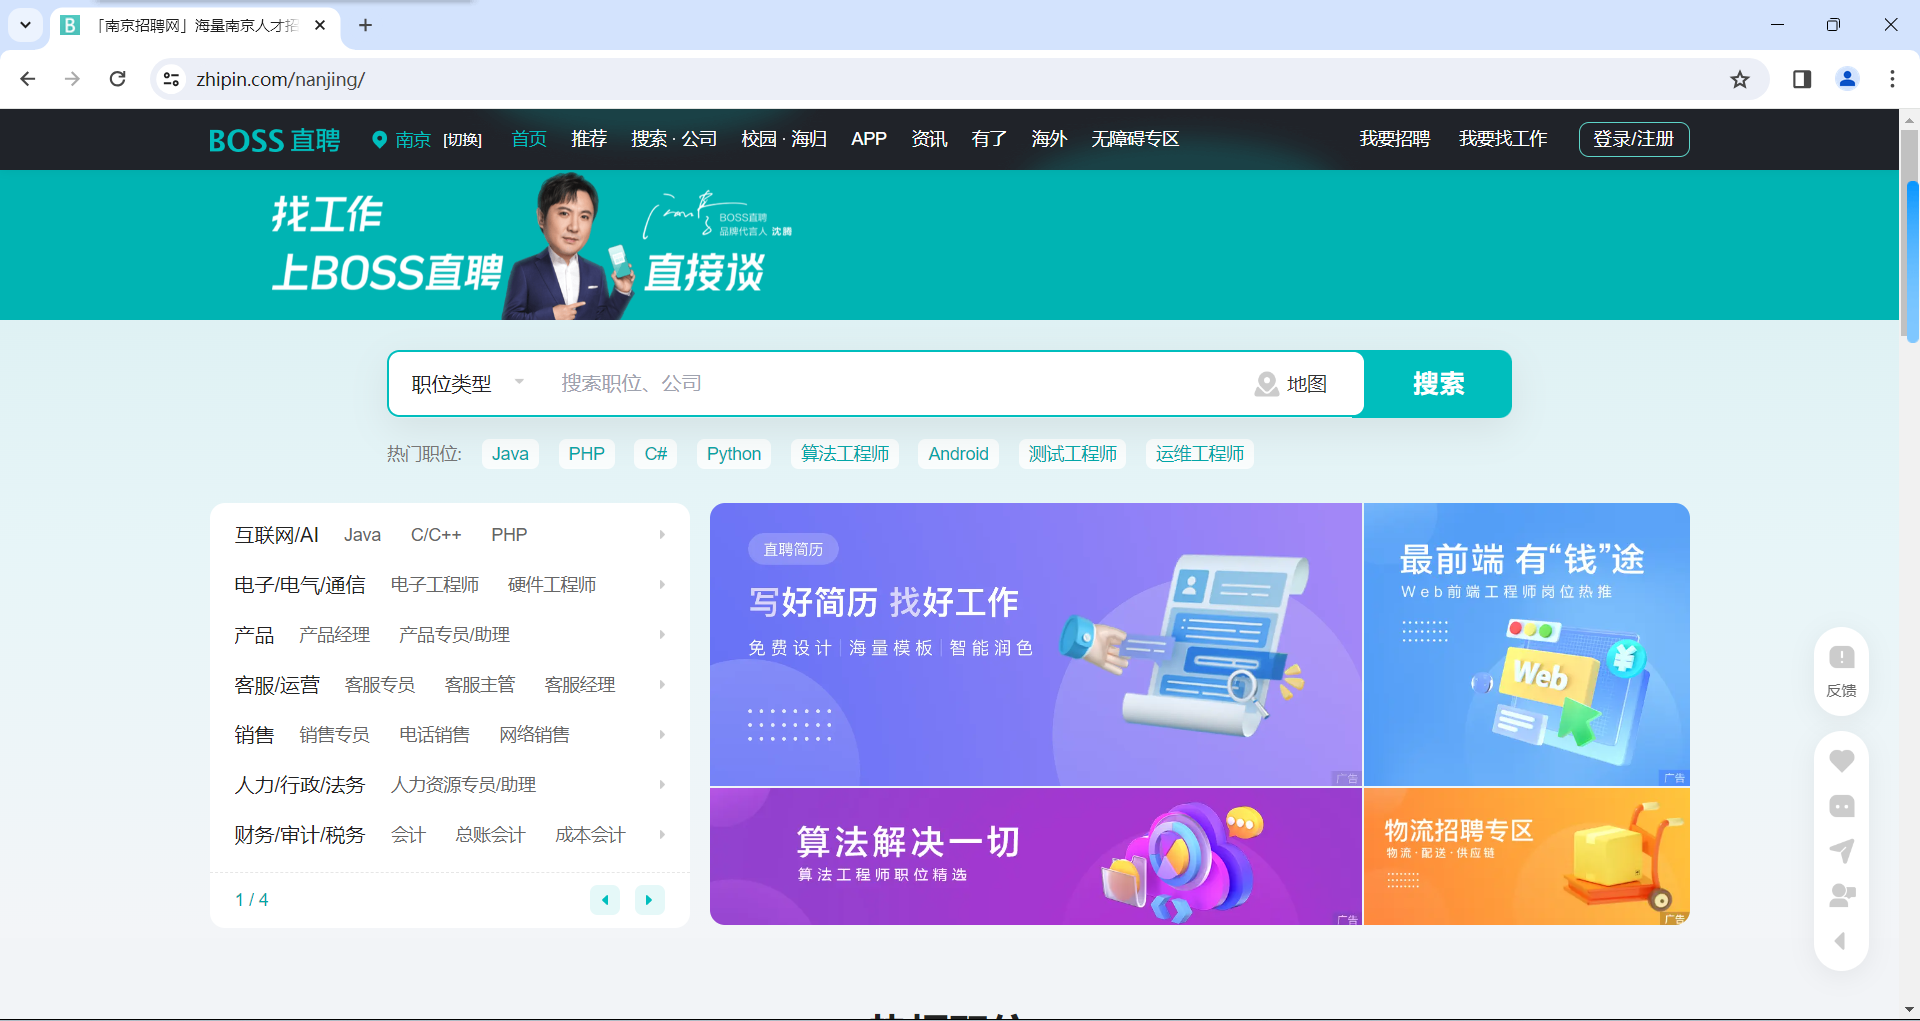Open the 电话销售 job link
The height and width of the screenshot is (1021, 1920).
[x=435, y=735]
